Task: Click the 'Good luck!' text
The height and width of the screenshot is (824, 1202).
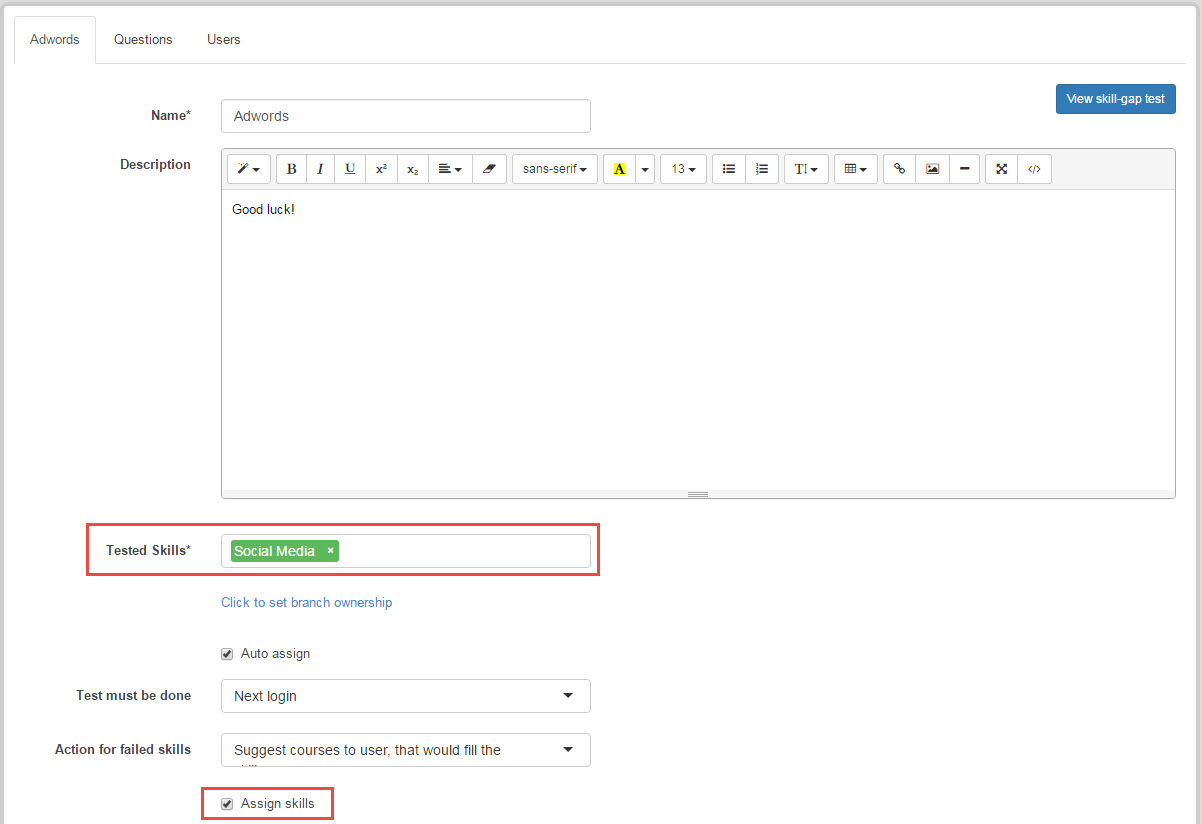Action: pos(263,210)
